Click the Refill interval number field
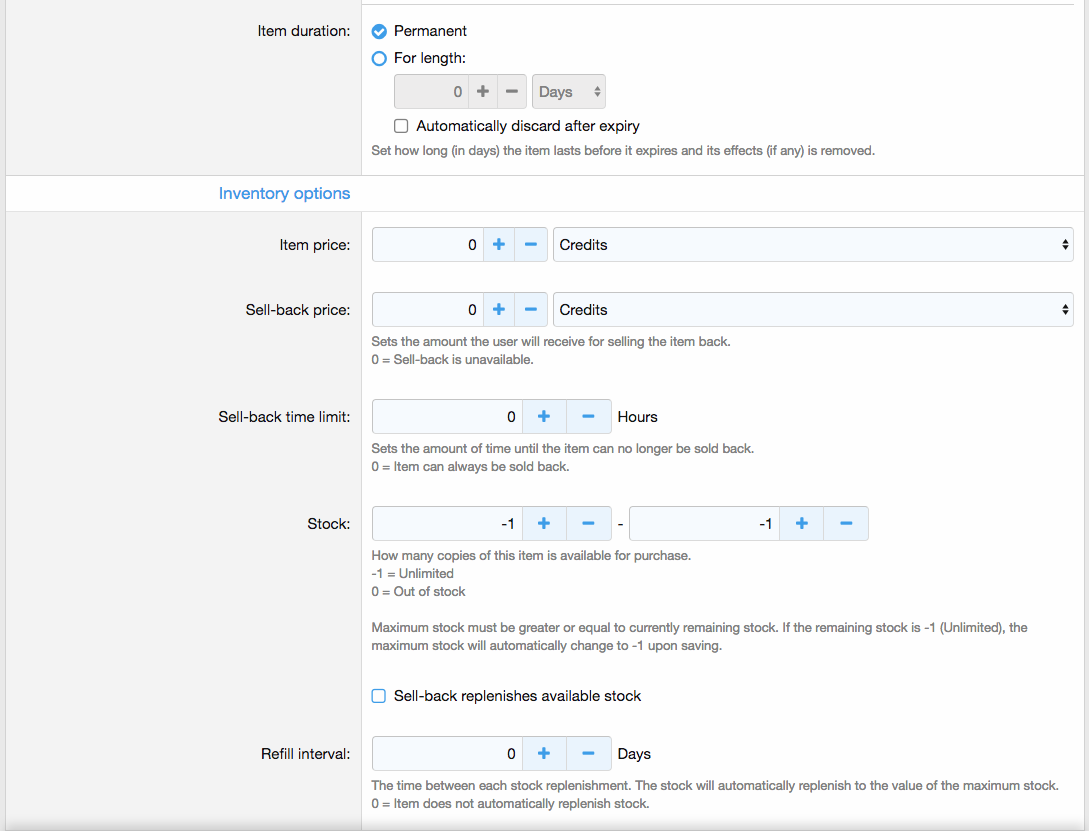The image size is (1089, 831). coord(447,754)
